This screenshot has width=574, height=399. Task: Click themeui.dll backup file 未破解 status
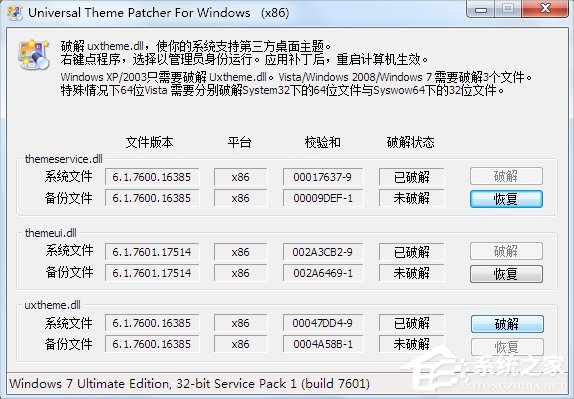click(411, 273)
